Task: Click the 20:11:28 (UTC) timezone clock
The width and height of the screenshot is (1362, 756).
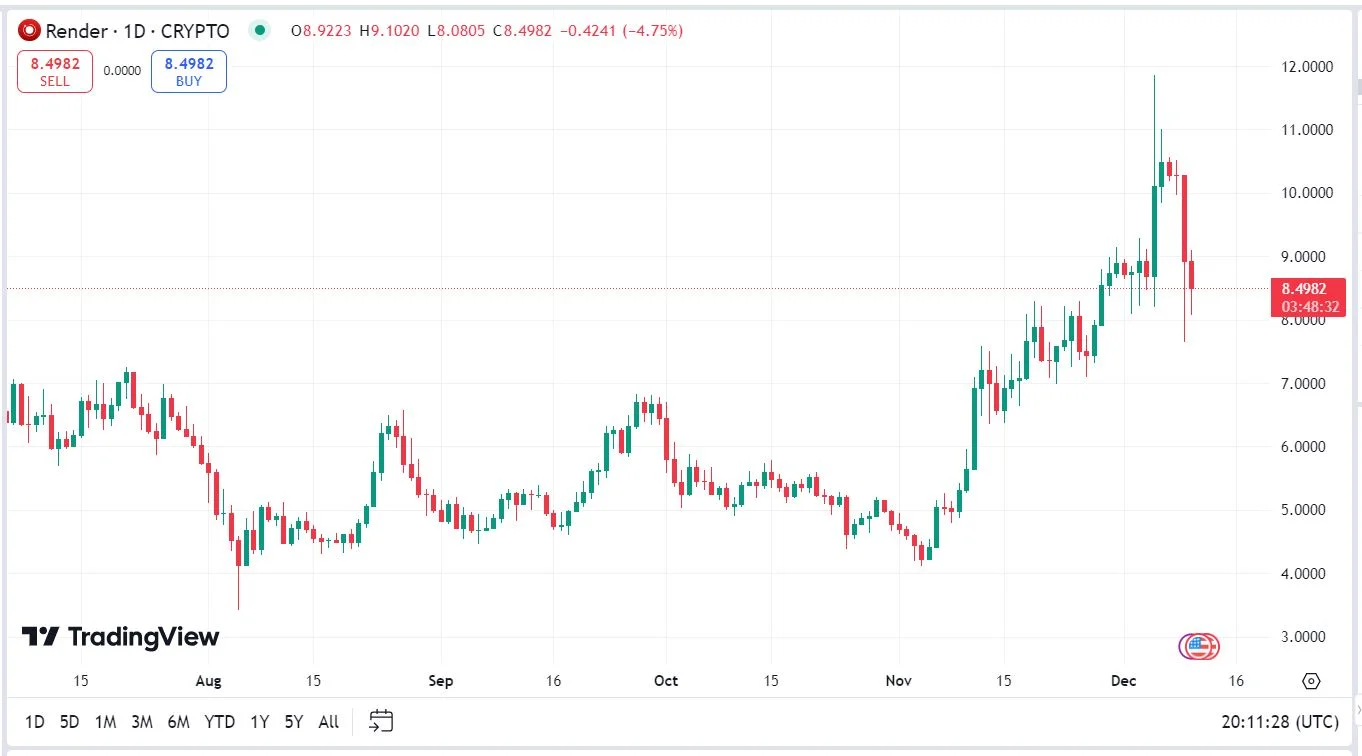Action: pos(1279,721)
